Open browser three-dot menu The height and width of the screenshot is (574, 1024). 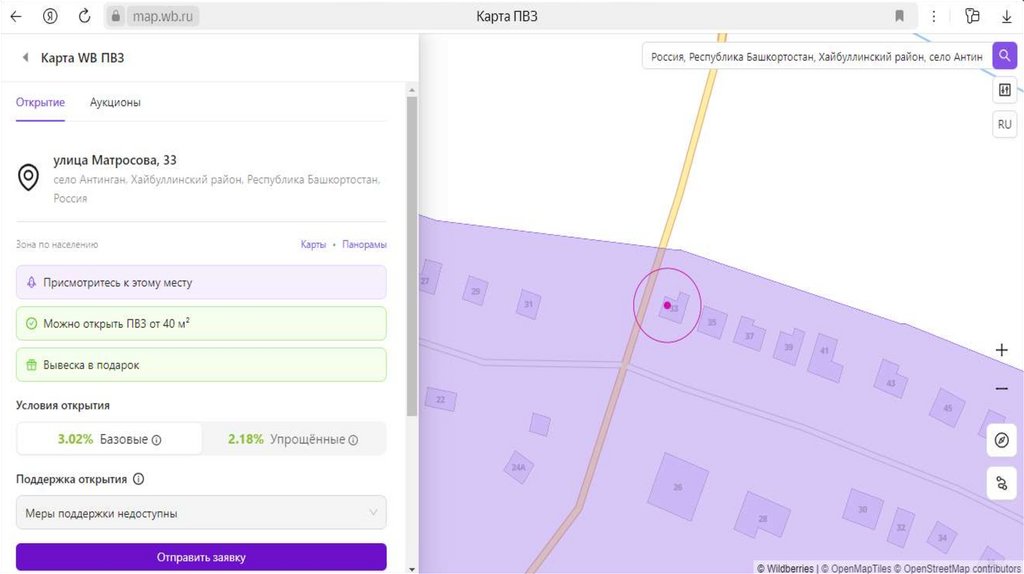[x=934, y=17]
